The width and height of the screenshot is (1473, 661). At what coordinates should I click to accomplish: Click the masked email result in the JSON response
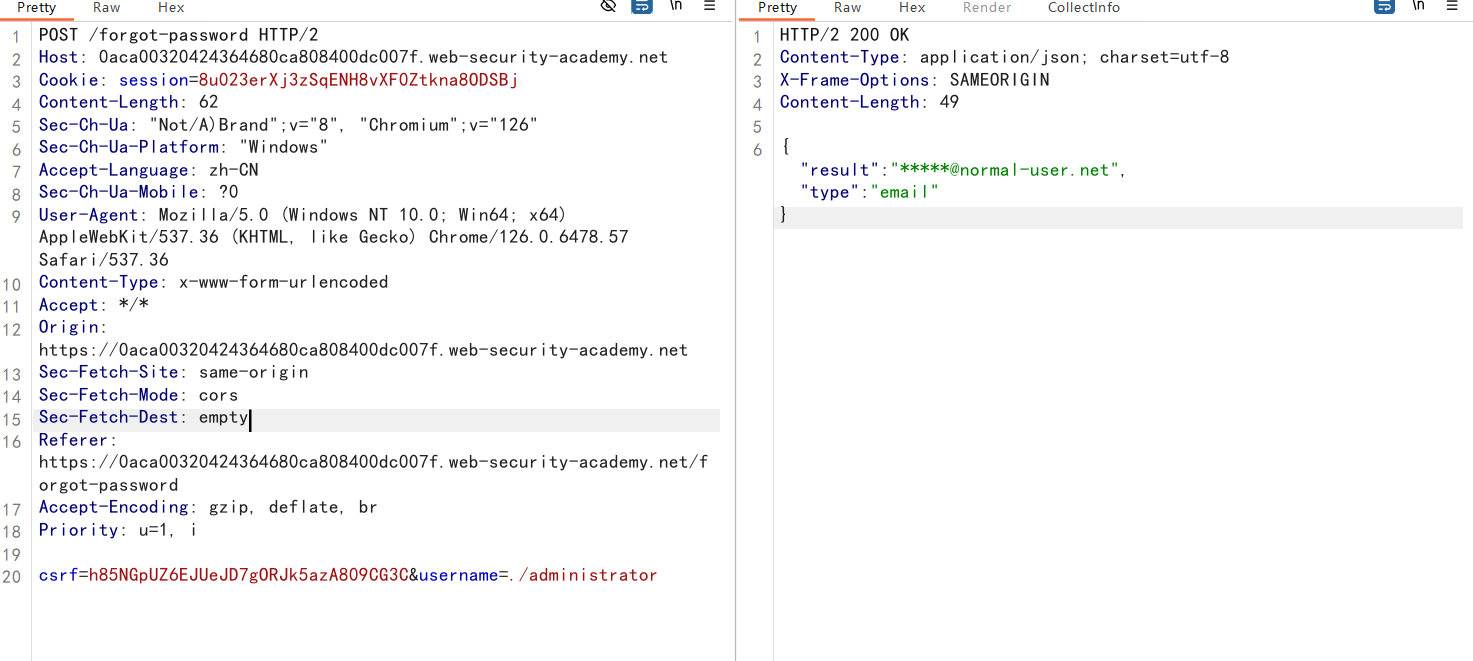tap(1005, 170)
